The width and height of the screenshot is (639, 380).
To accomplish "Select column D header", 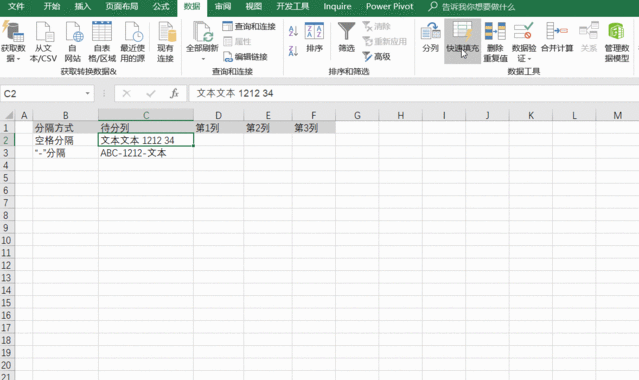I will click(218, 115).
